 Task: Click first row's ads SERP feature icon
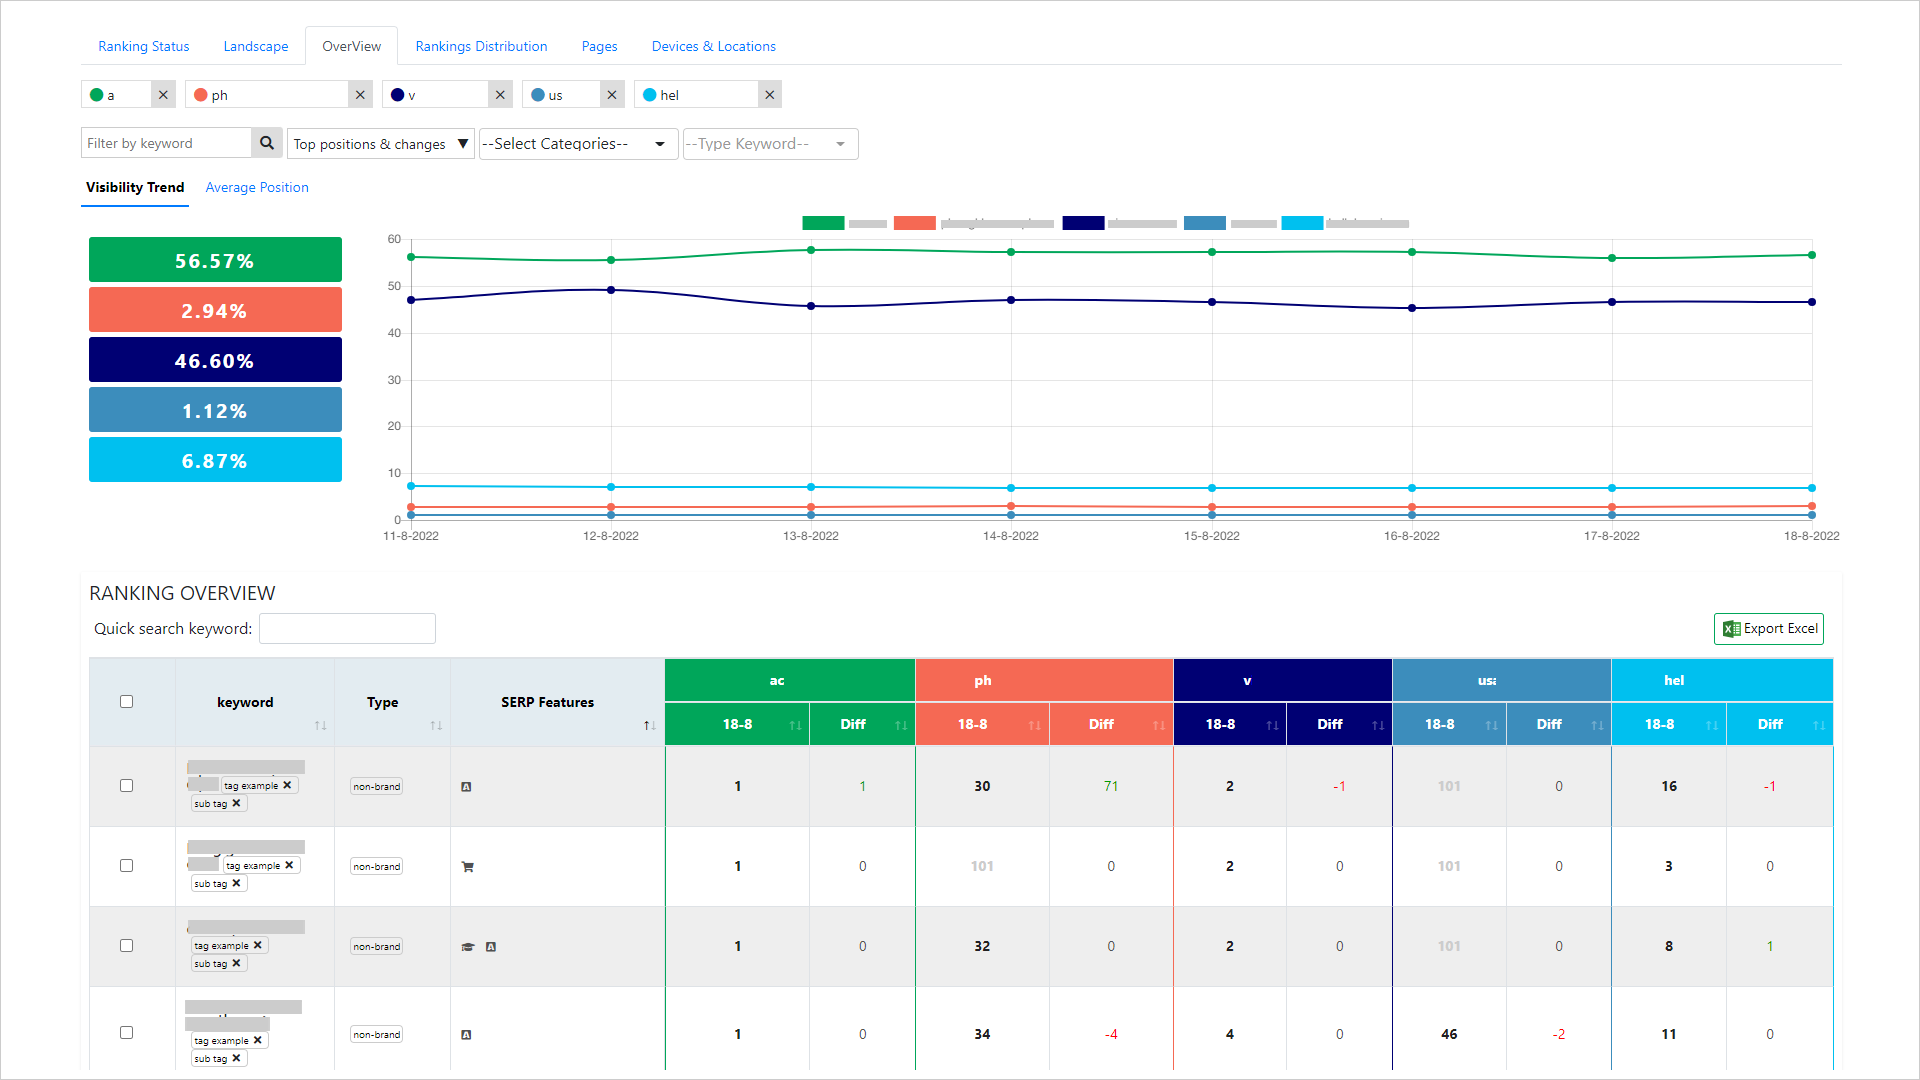[466, 787]
